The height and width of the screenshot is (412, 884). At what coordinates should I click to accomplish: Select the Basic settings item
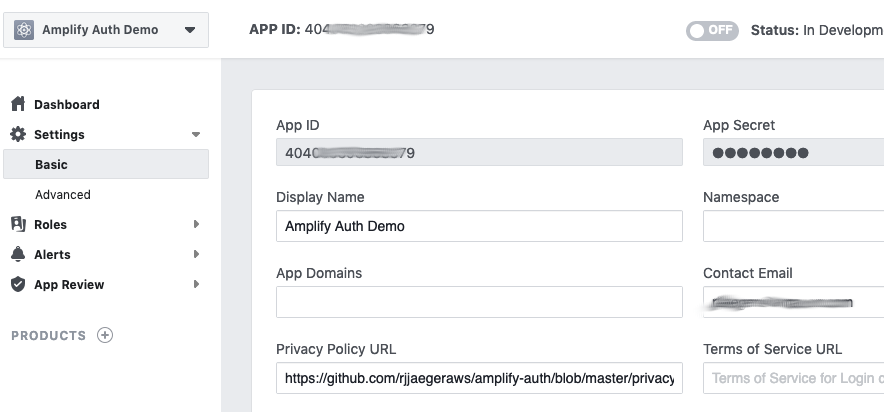click(106, 164)
